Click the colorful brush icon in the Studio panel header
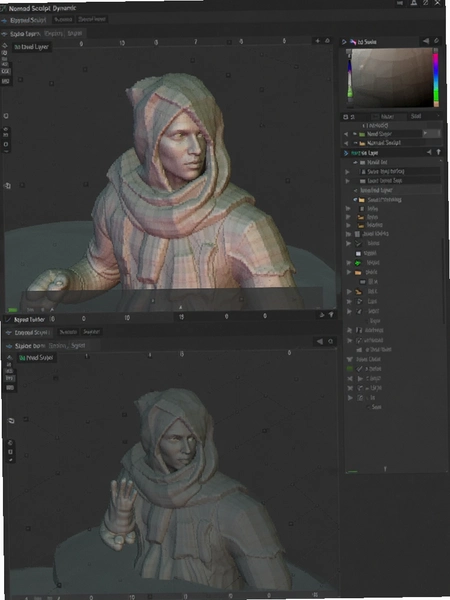This screenshot has height=600, width=450. (x=353, y=42)
